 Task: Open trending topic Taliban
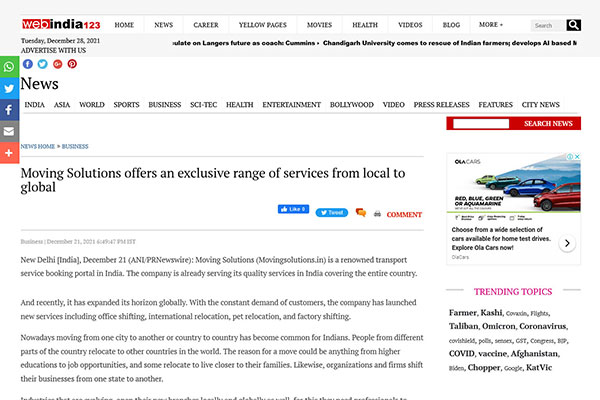[x=463, y=326]
